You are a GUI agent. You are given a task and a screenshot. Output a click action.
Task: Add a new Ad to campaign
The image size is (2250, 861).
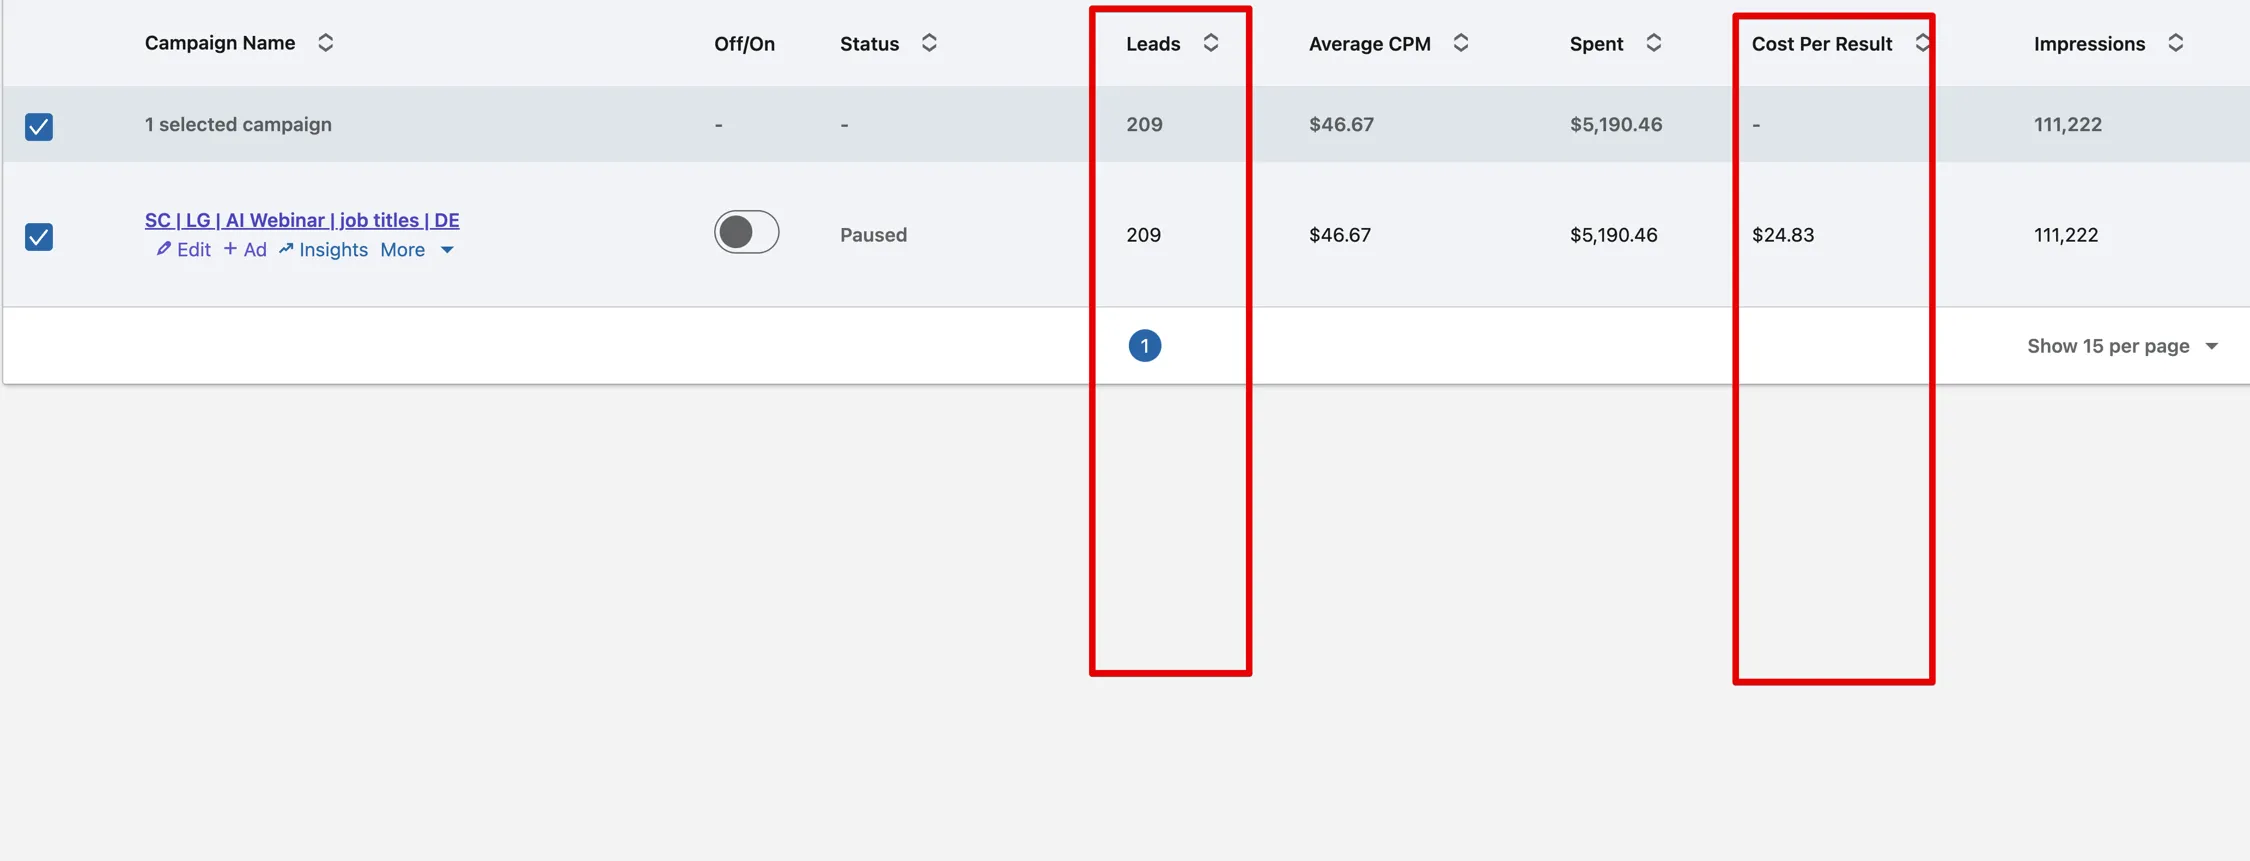[245, 250]
